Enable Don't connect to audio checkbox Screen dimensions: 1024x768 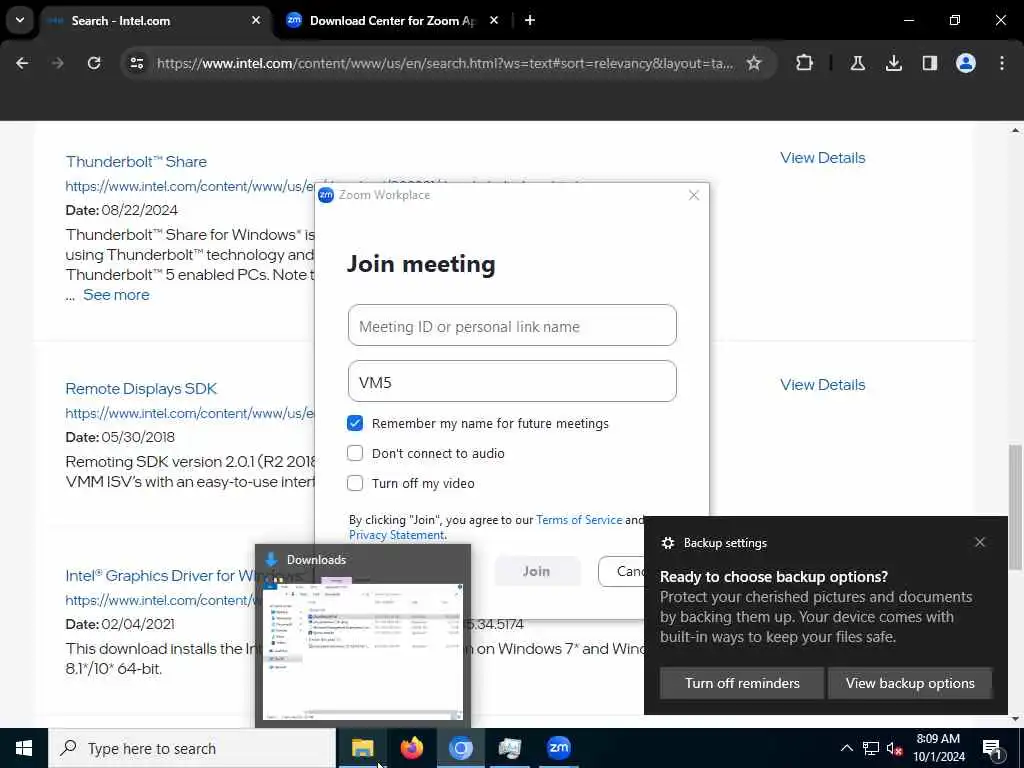(355, 453)
